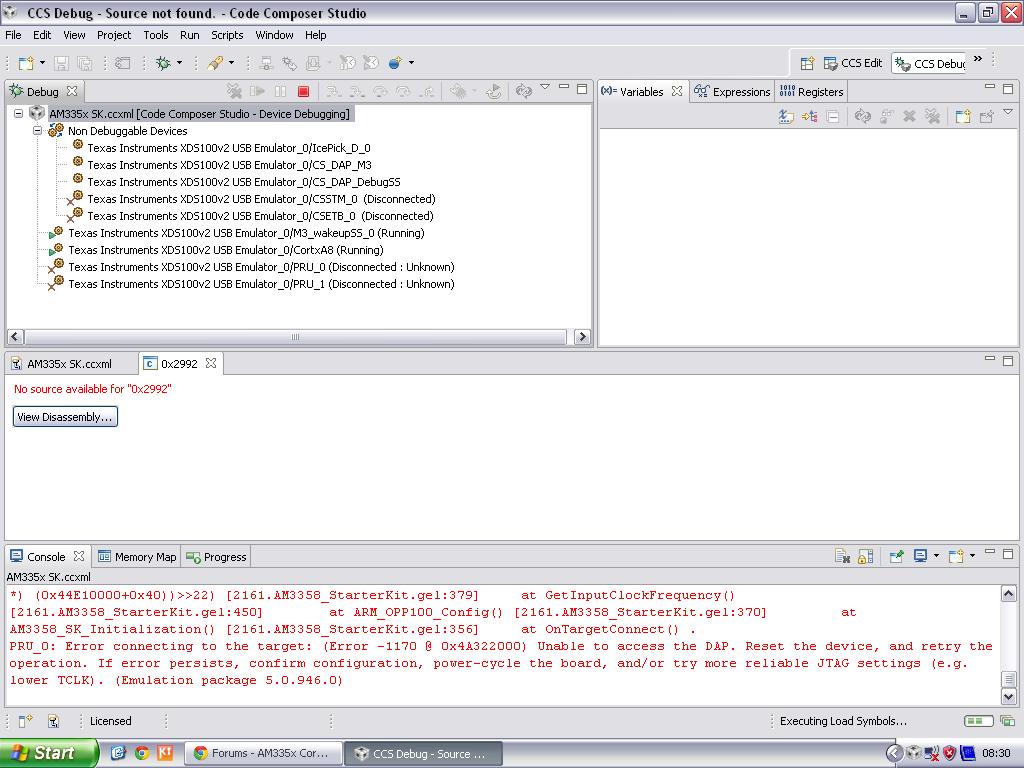Open the File menu
The height and width of the screenshot is (768, 1024).
click(13, 35)
